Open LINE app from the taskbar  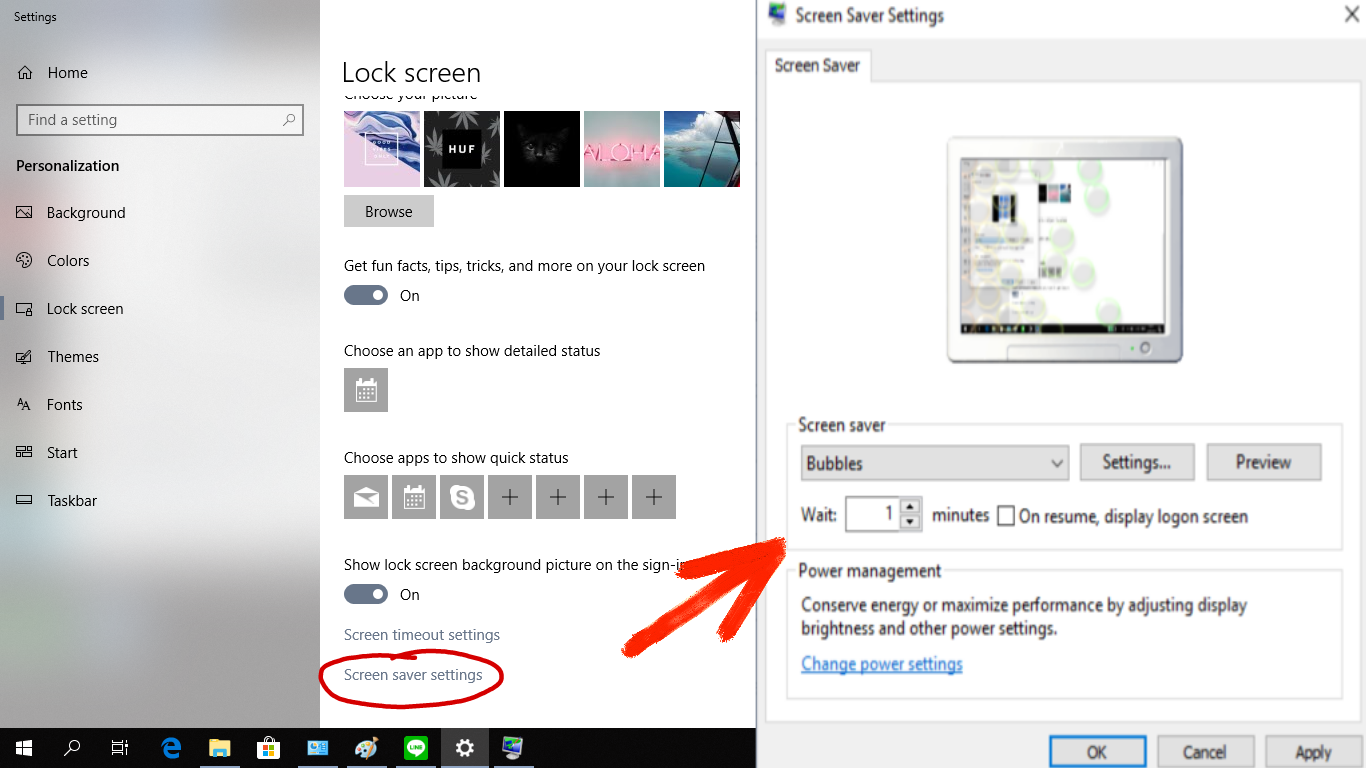(x=415, y=747)
